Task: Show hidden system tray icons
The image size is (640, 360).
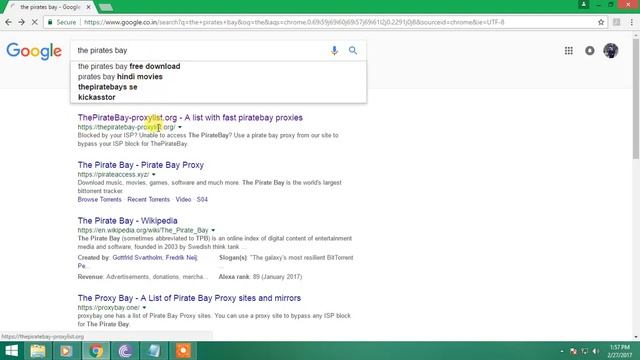Action: pyautogui.click(x=562, y=351)
